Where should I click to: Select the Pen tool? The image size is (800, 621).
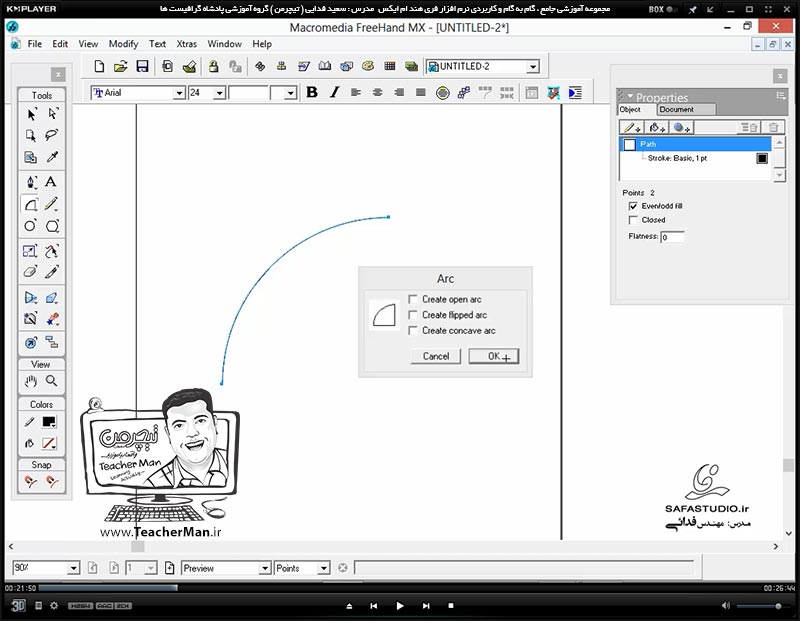[x=31, y=182]
